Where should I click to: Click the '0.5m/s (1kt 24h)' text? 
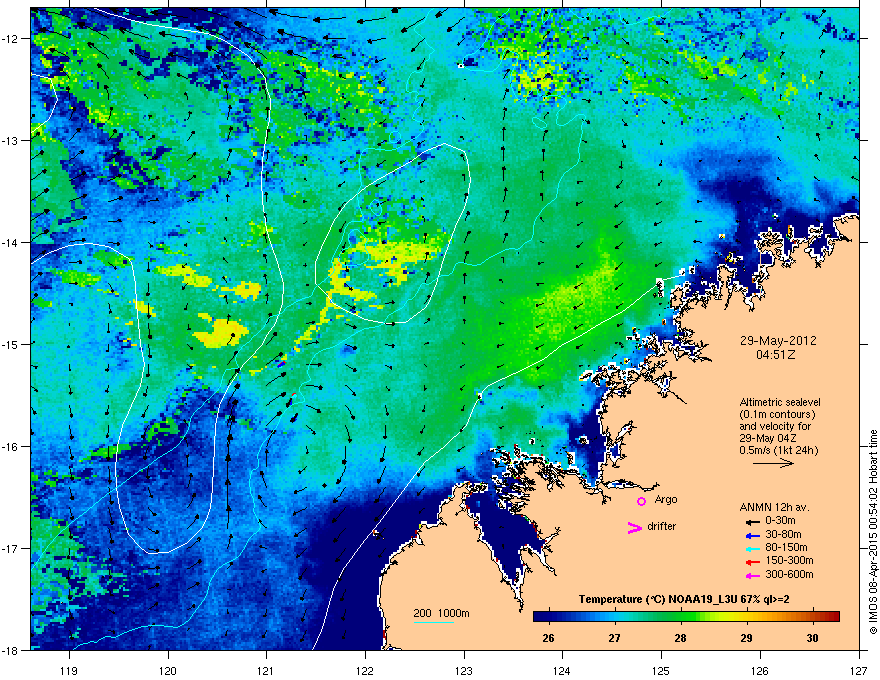pyautogui.click(x=778, y=450)
